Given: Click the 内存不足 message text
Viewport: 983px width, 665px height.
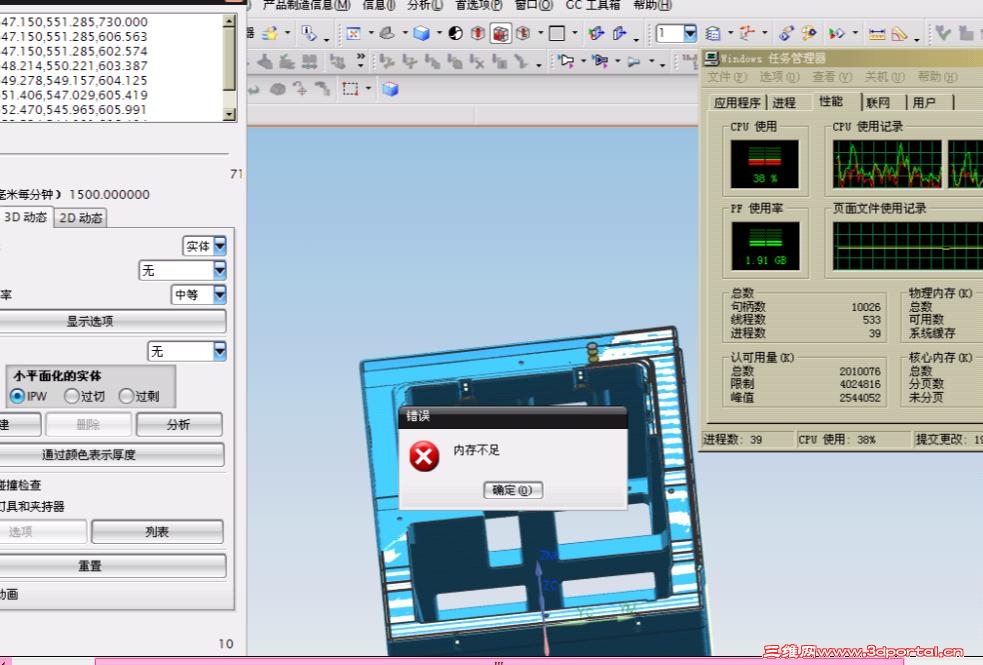Looking at the screenshot, I should [x=476, y=450].
